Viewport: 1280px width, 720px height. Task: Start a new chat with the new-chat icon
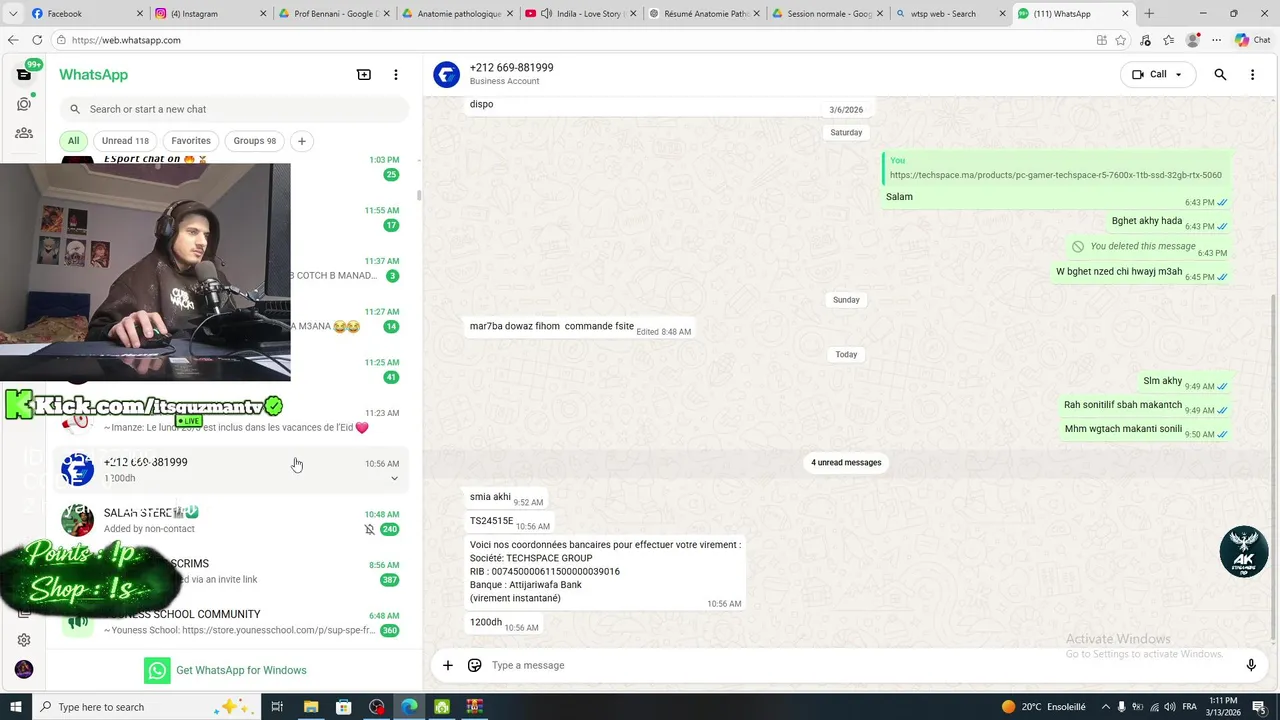tap(364, 75)
